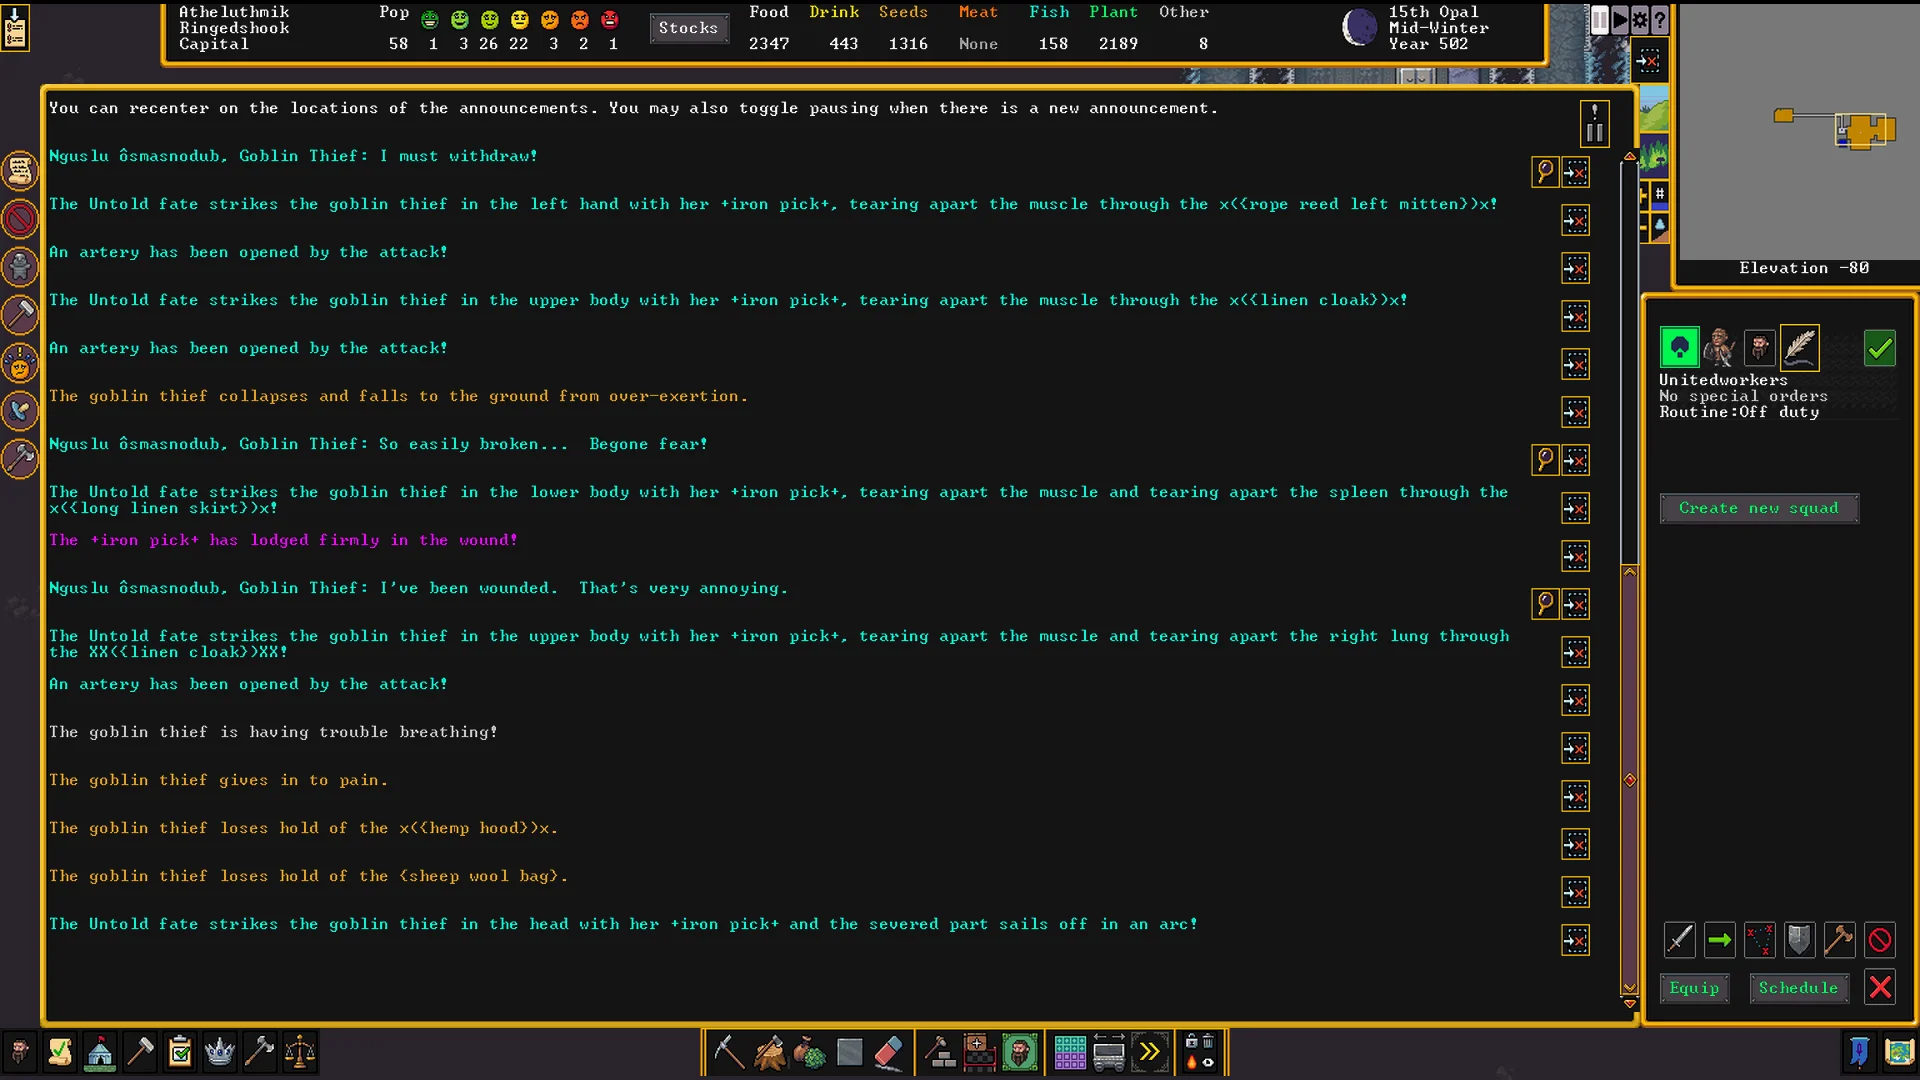Select the patrol route squad order
This screenshot has width=1920, height=1080.
(x=1759, y=940)
